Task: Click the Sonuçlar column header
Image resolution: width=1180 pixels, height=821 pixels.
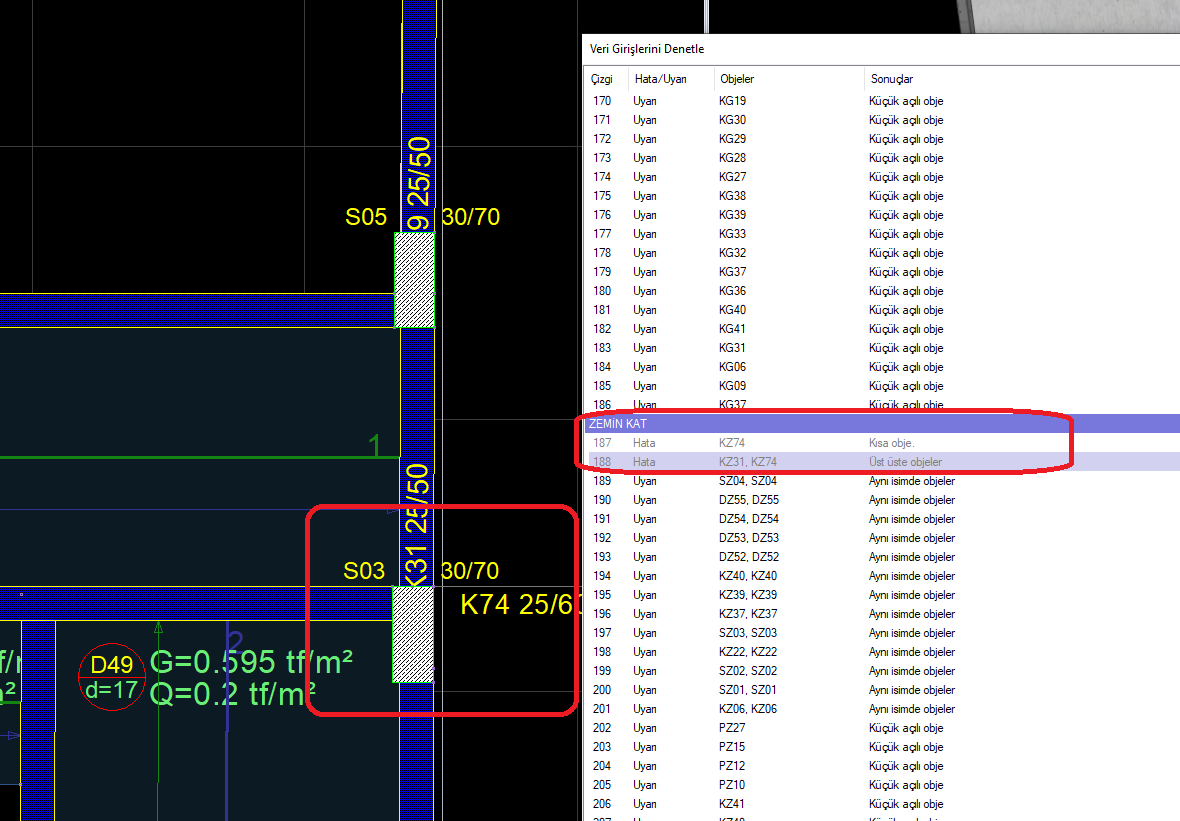Action: point(891,79)
